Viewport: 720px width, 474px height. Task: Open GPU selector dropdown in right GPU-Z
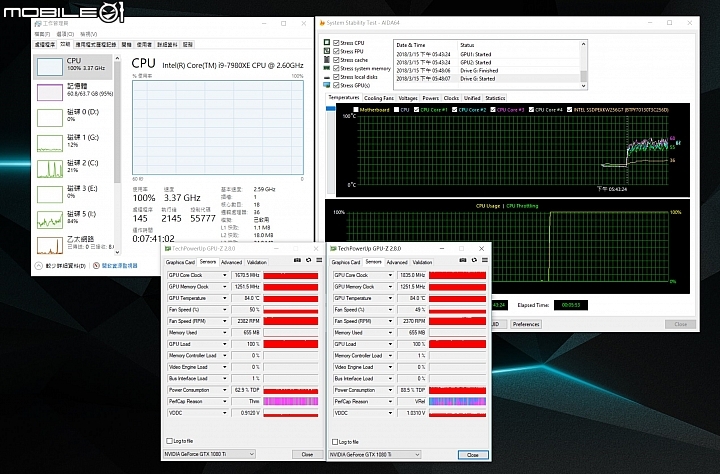375,455
